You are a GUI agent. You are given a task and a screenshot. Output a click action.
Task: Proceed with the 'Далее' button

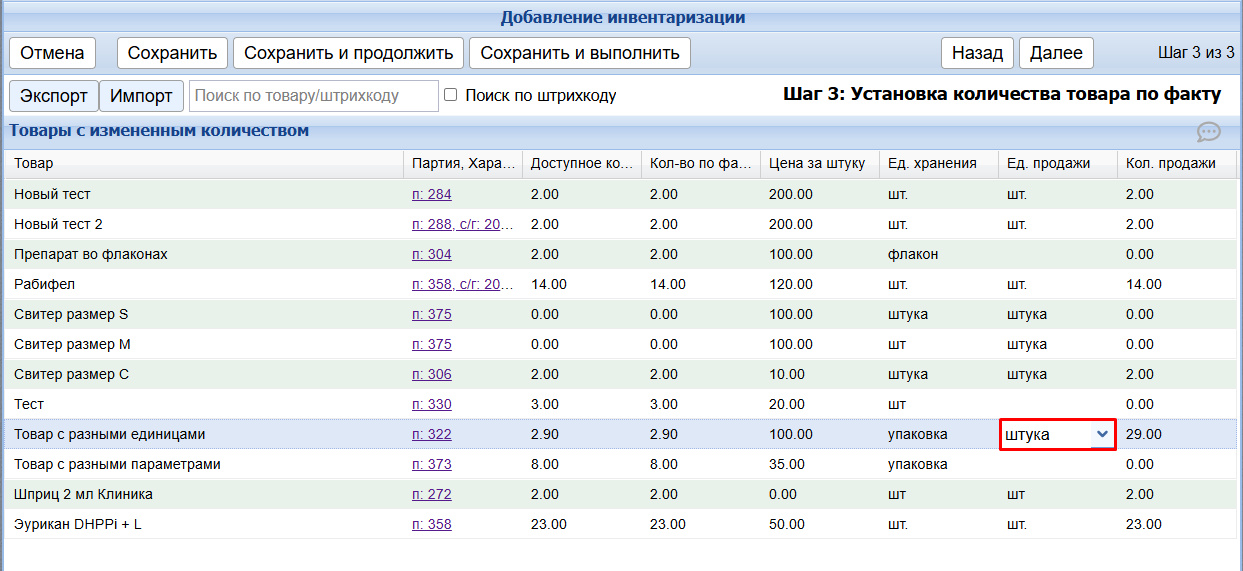point(1056,53)
